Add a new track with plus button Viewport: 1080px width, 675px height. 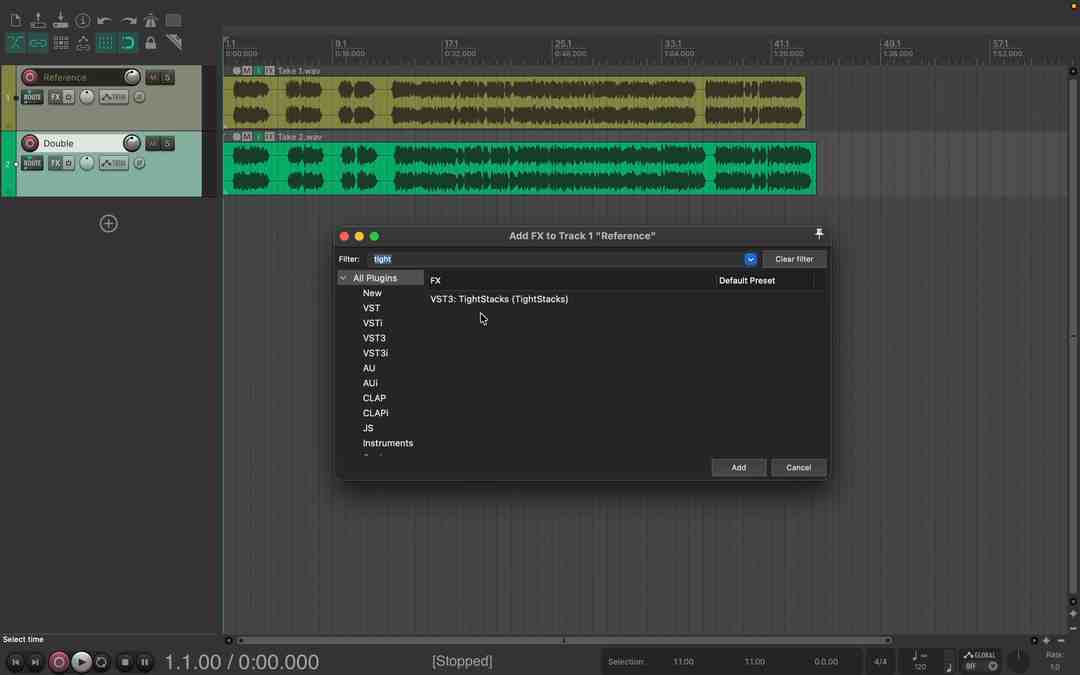108,223
